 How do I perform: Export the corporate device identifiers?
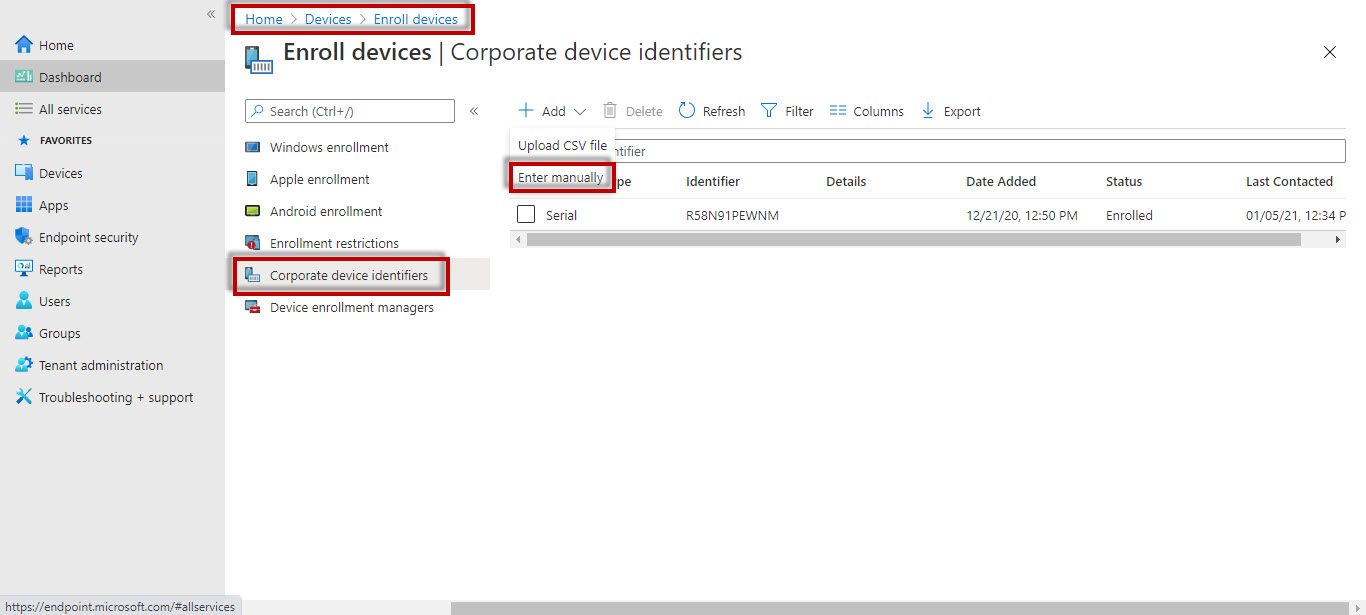point(949,110)
